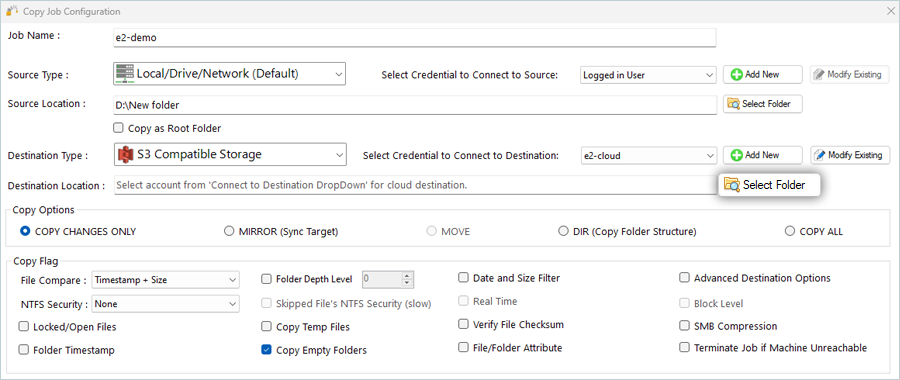Click the app icon in the title bar
Screen dimensions: 900x380
(x=11, y=11)
